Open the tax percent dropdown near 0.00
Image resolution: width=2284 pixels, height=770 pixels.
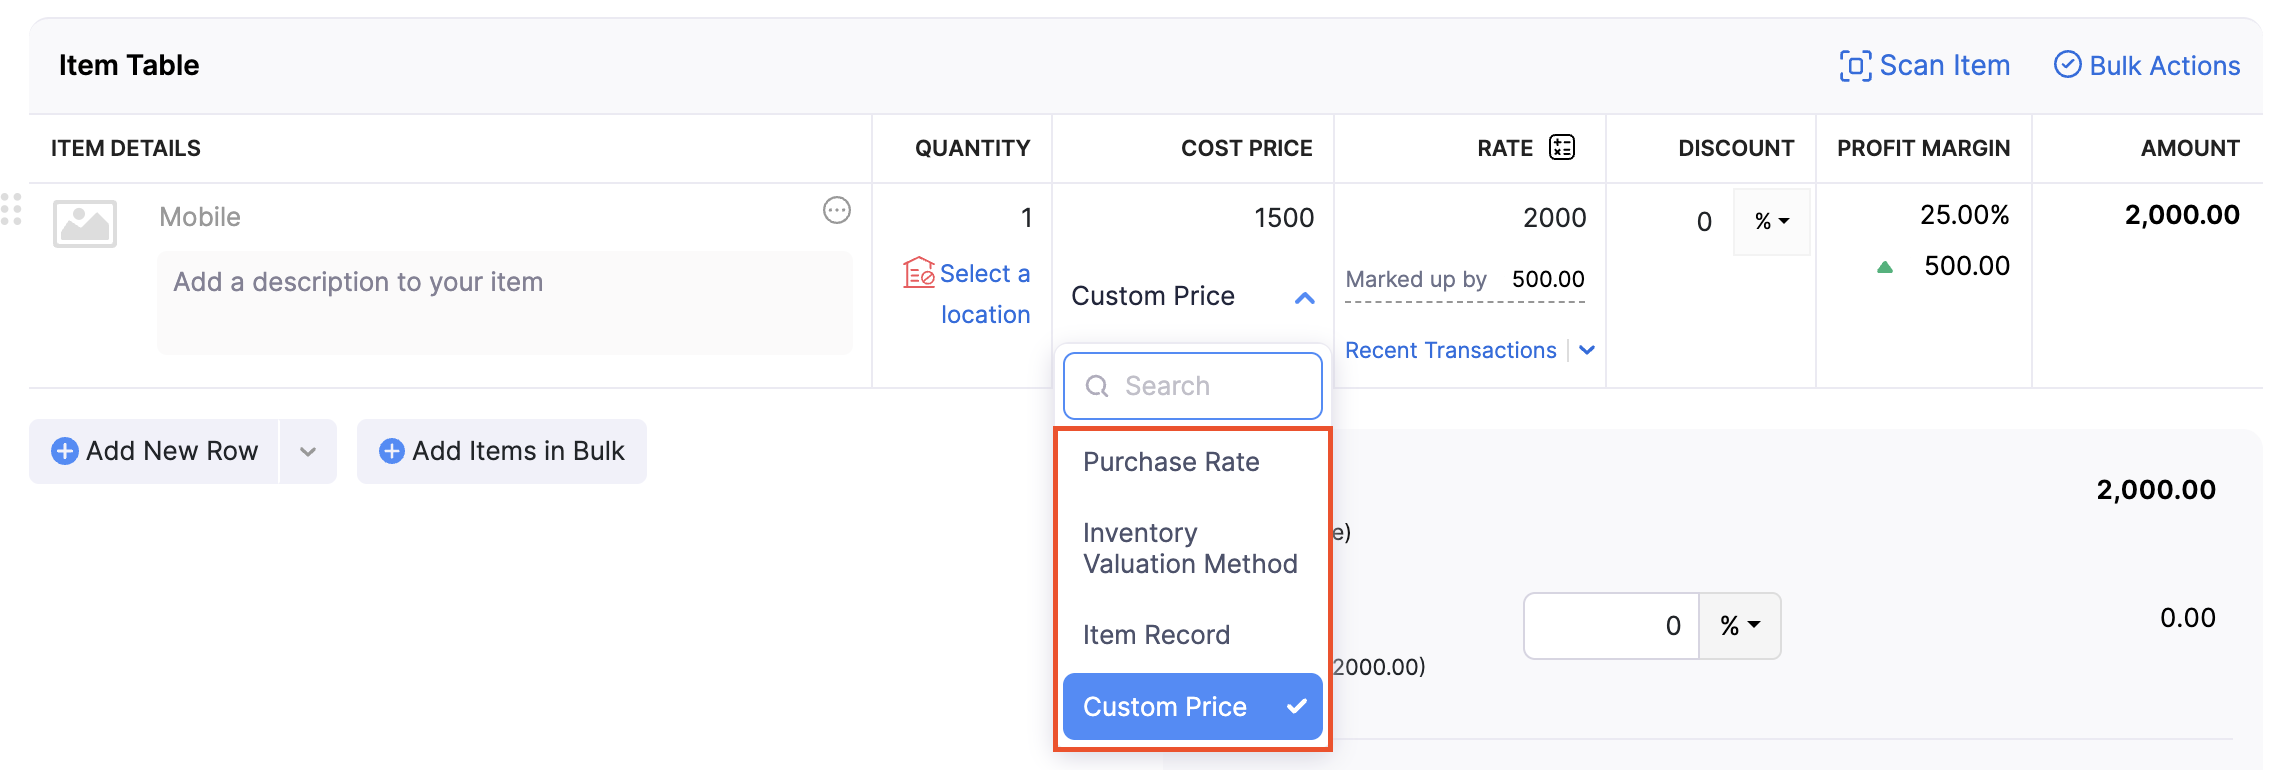click(1739, 625)
